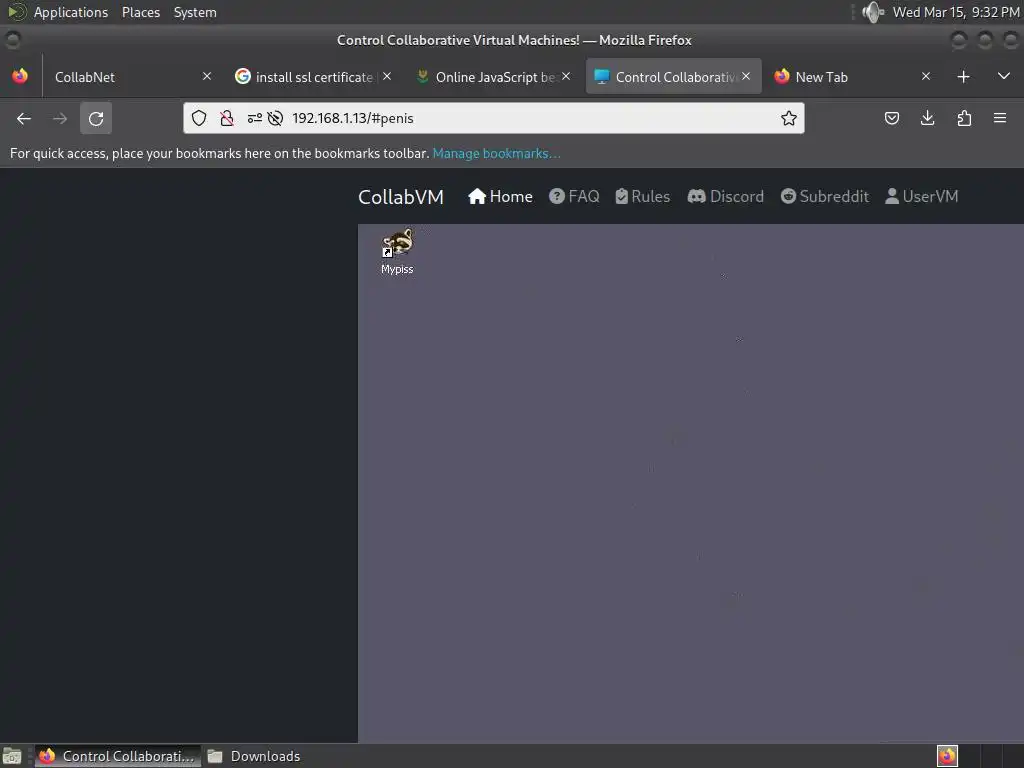Close the CollabNet tab
Image resolution: width=1024 pixels, height=768 pixels.
click(206, 76)
